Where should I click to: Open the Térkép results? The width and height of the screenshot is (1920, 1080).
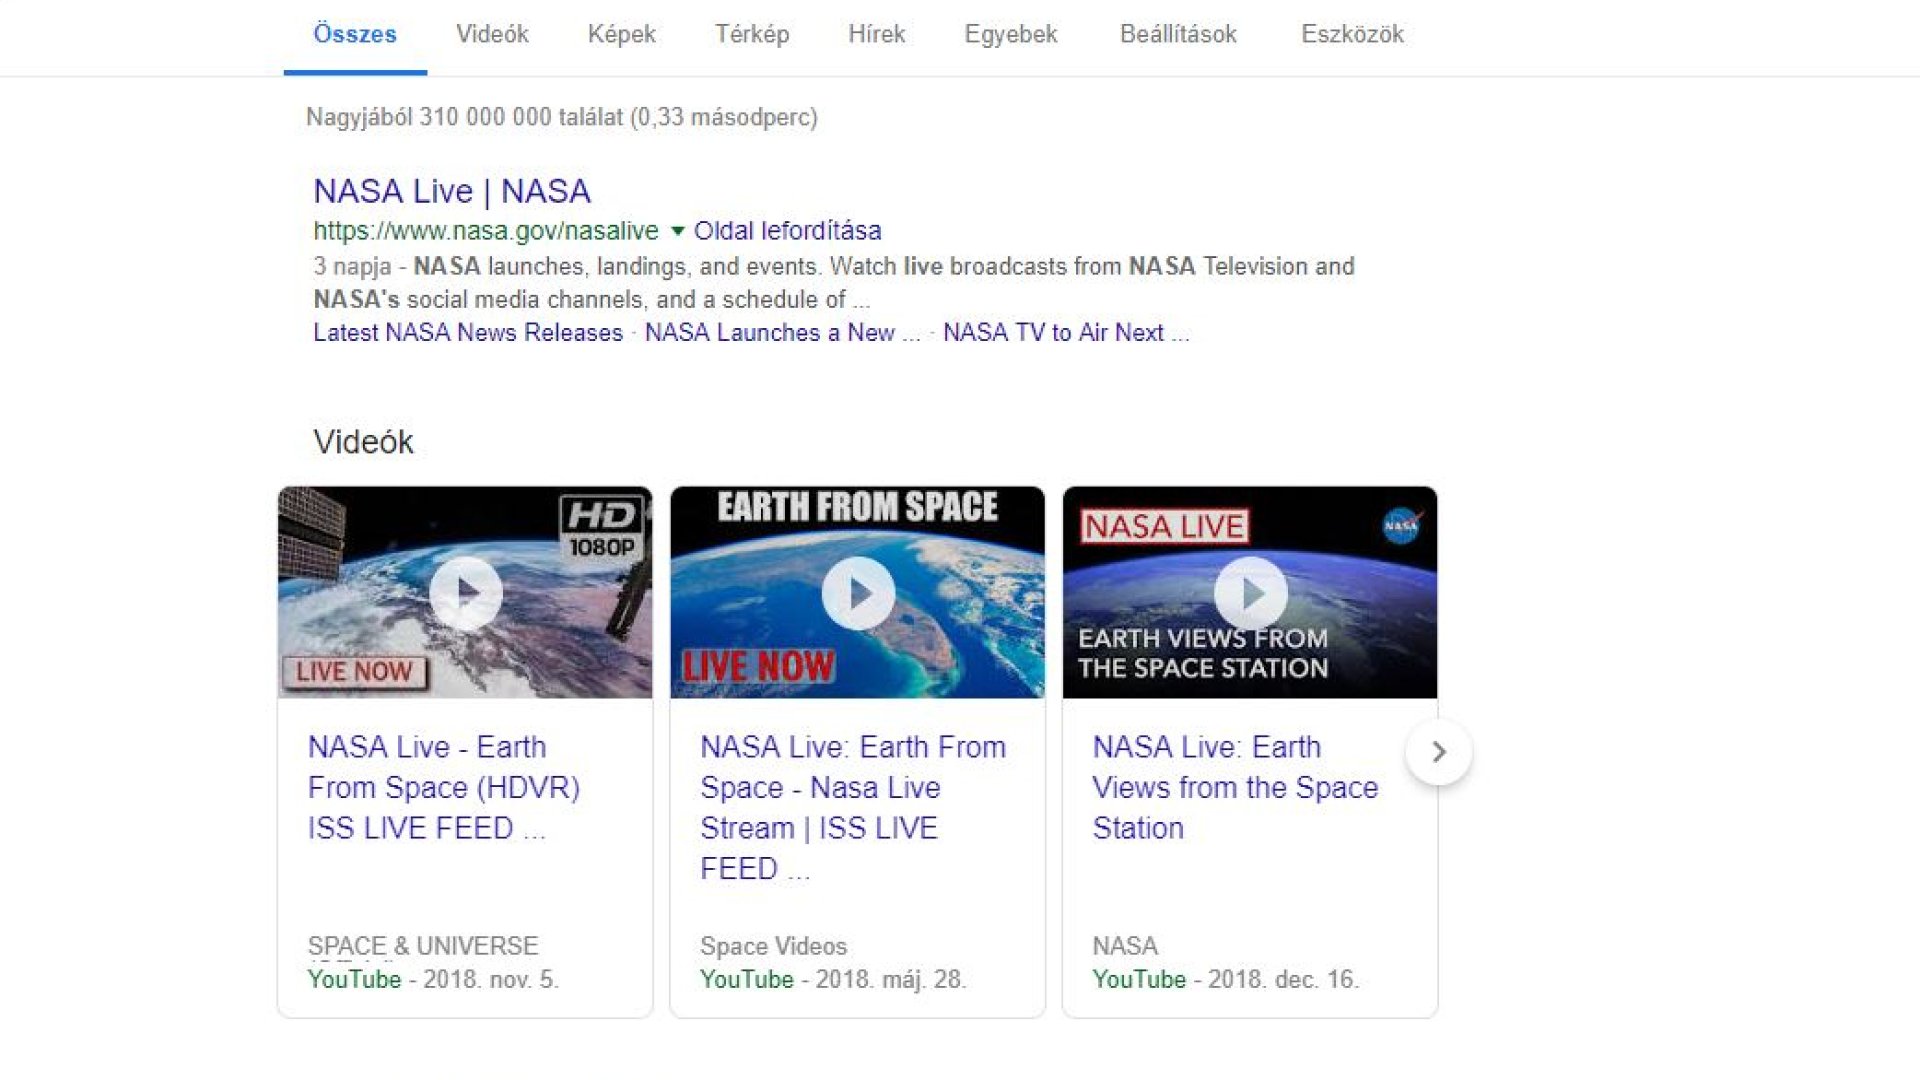751,34
